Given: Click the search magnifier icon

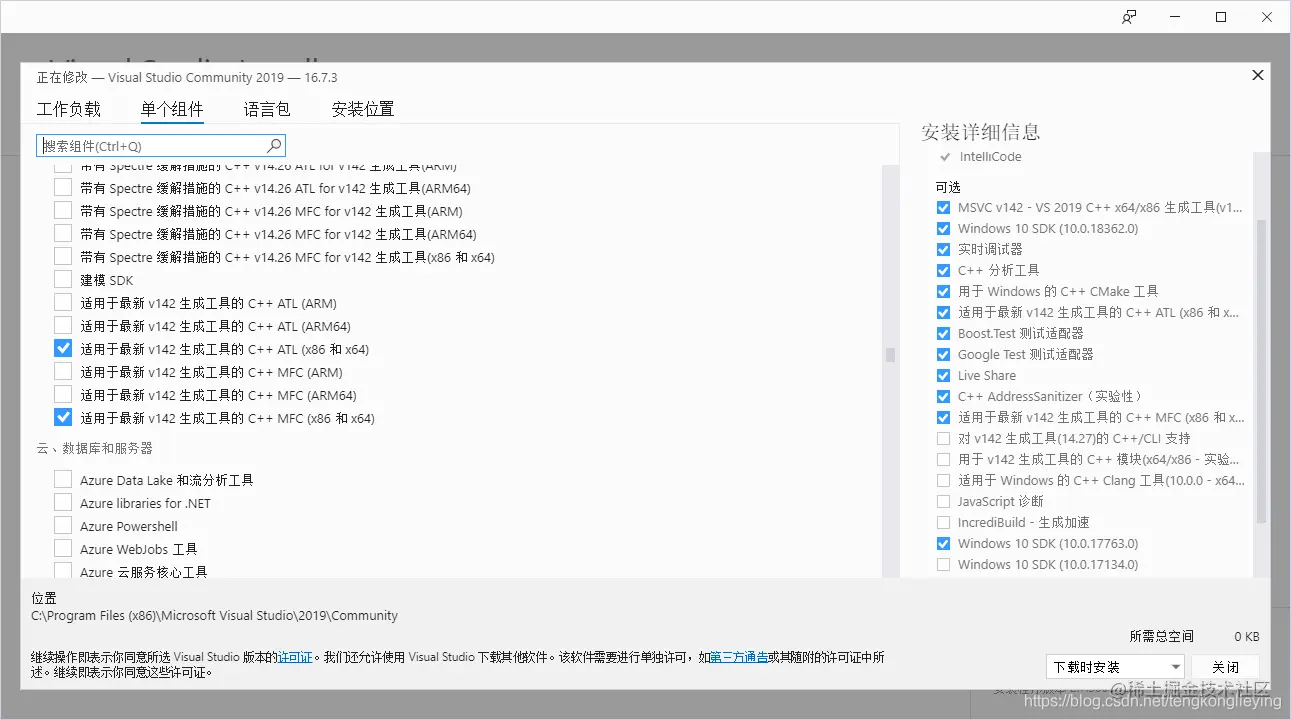Looking at the screenshot, I should pyautogui.click(x=275, y=146).
